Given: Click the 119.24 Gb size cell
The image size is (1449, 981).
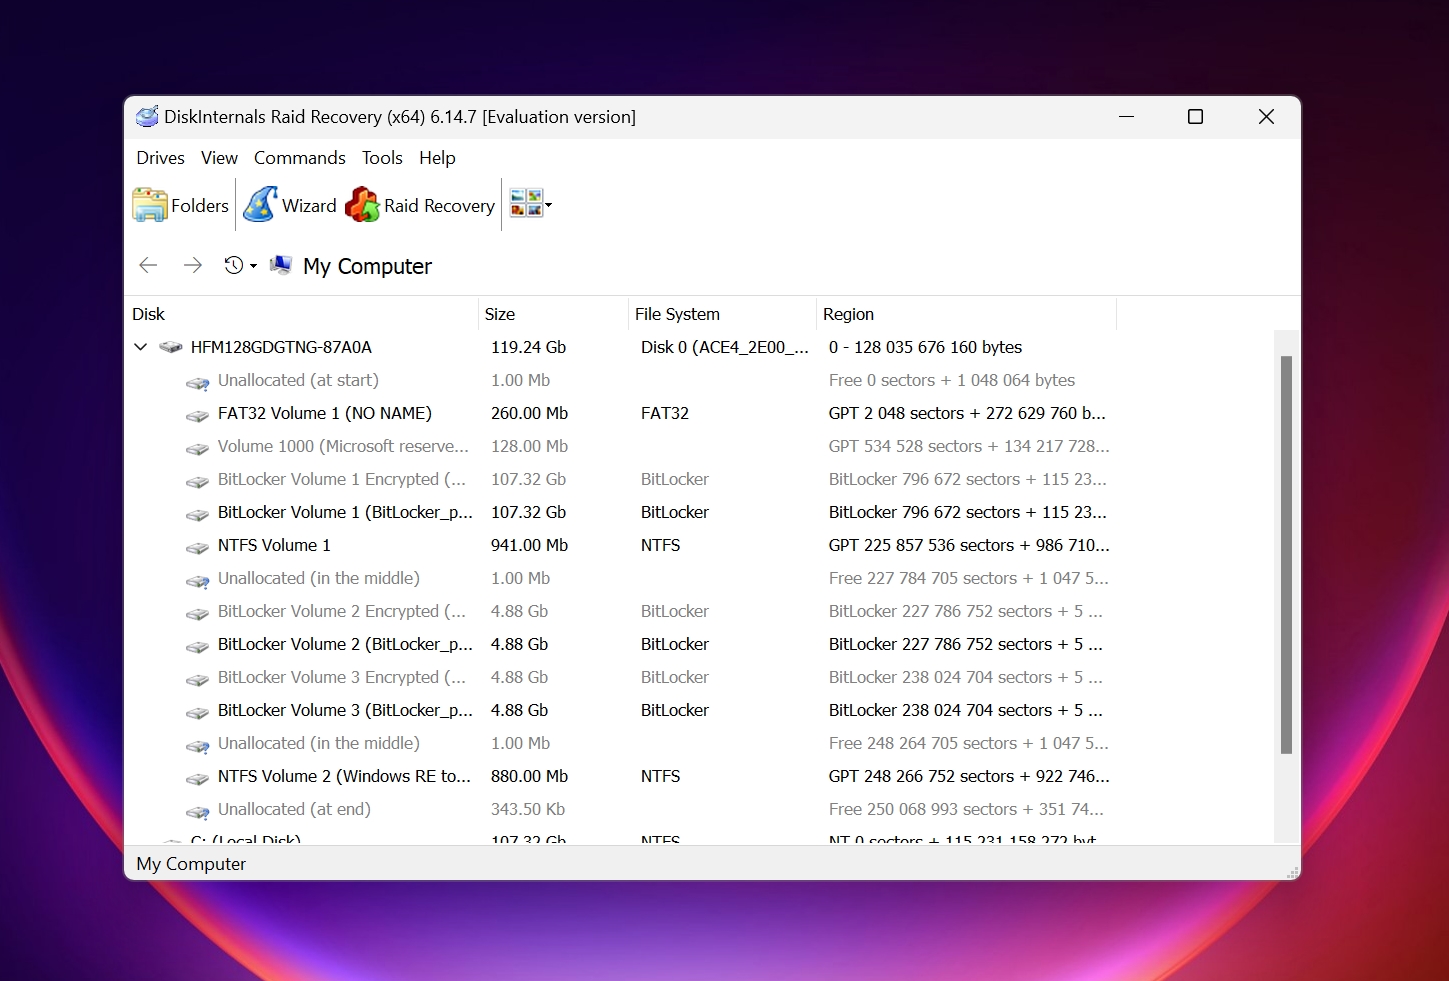Looking at the screenshot, I should tap(528, 347).
